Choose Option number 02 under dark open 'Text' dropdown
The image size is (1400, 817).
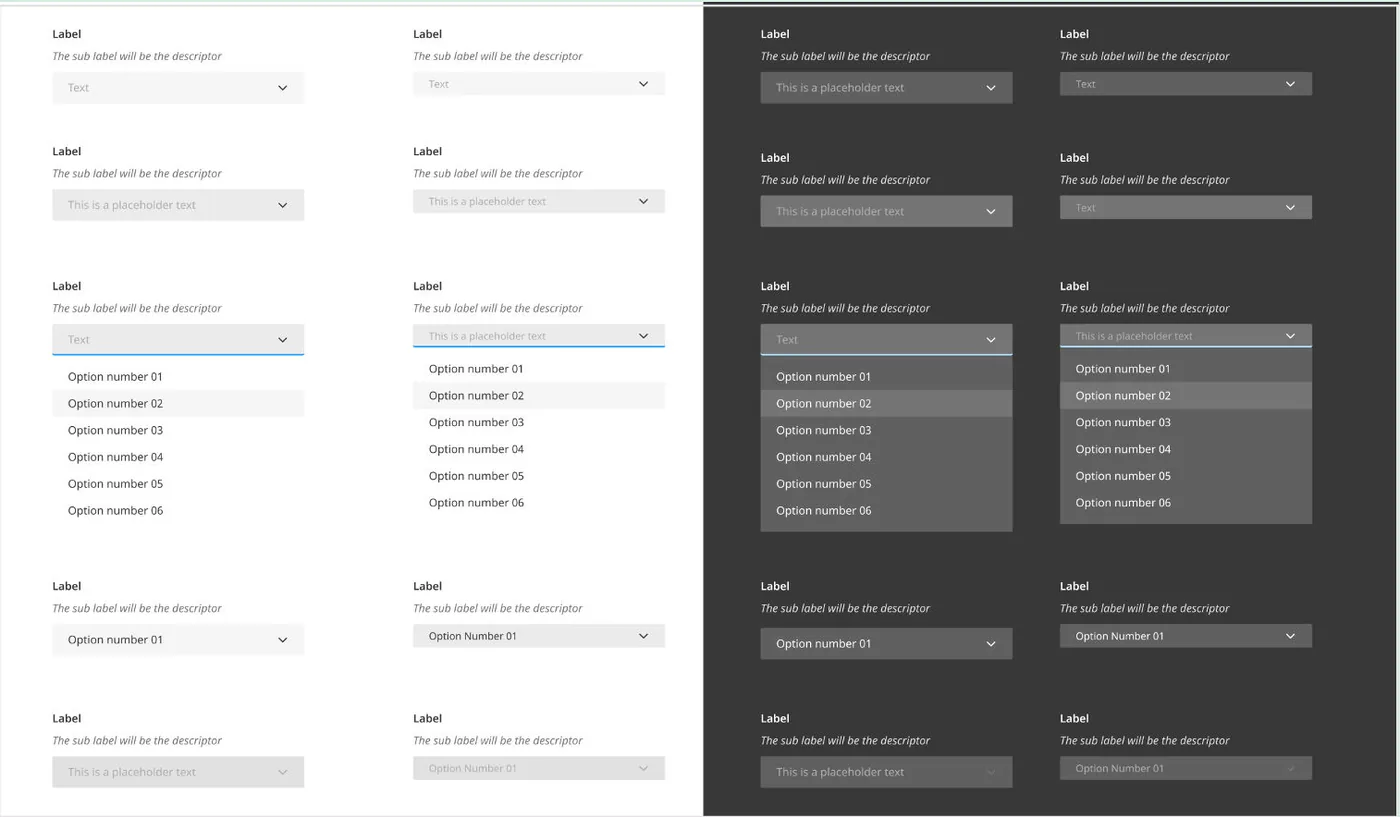click(x=886, y=404)
